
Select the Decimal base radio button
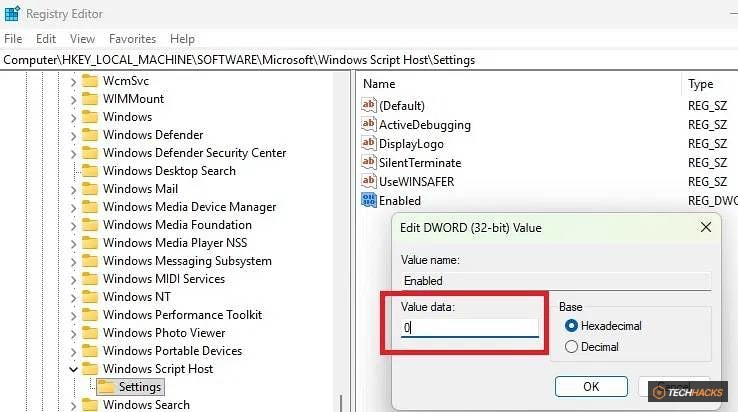[571, 347]
